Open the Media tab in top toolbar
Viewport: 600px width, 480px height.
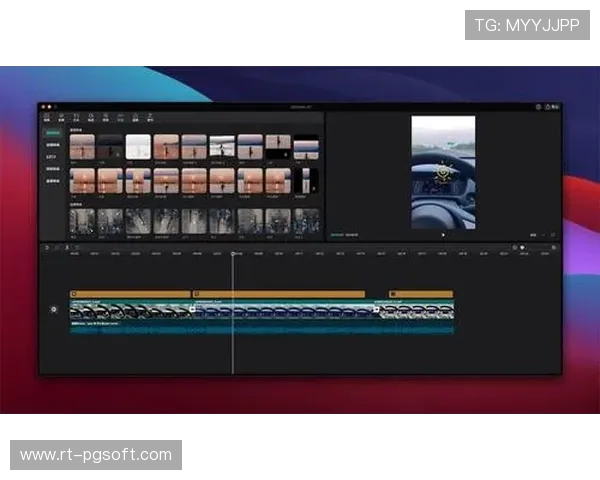(47, 116)
